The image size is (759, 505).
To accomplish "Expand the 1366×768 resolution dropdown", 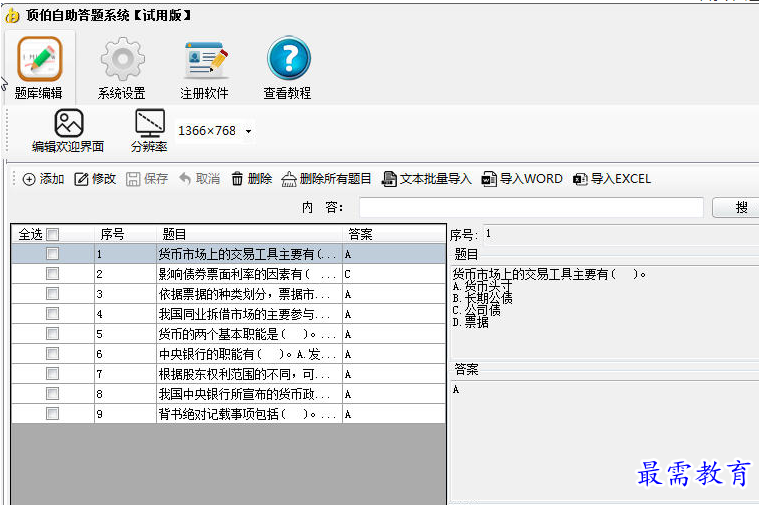I will (248, 131).
